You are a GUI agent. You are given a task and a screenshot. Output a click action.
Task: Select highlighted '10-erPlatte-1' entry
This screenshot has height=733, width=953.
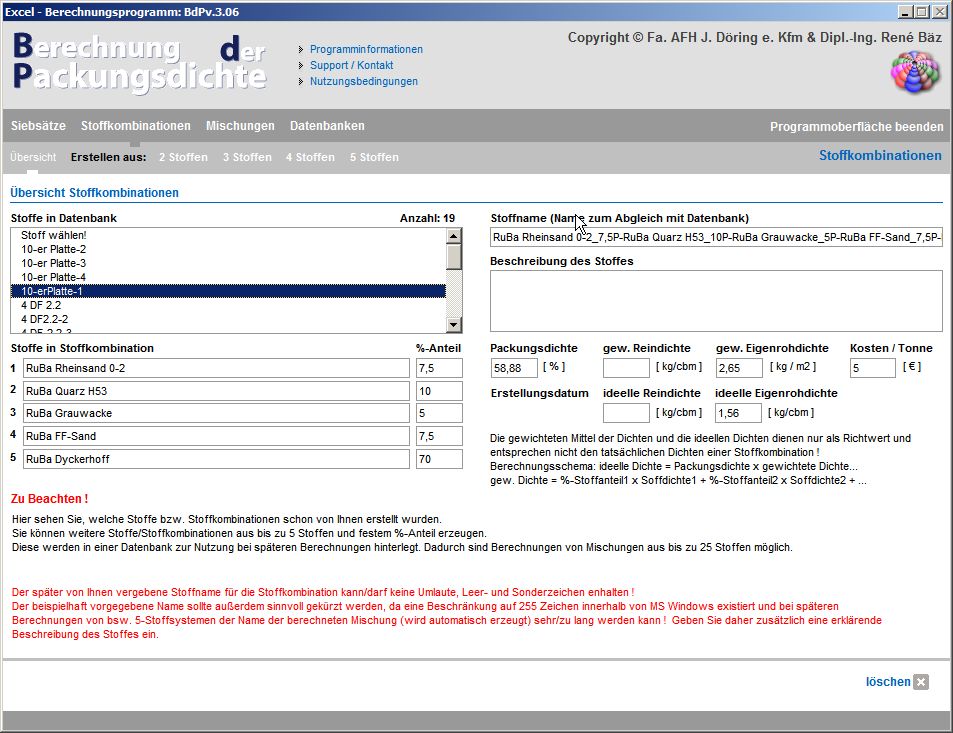[228, 291]
